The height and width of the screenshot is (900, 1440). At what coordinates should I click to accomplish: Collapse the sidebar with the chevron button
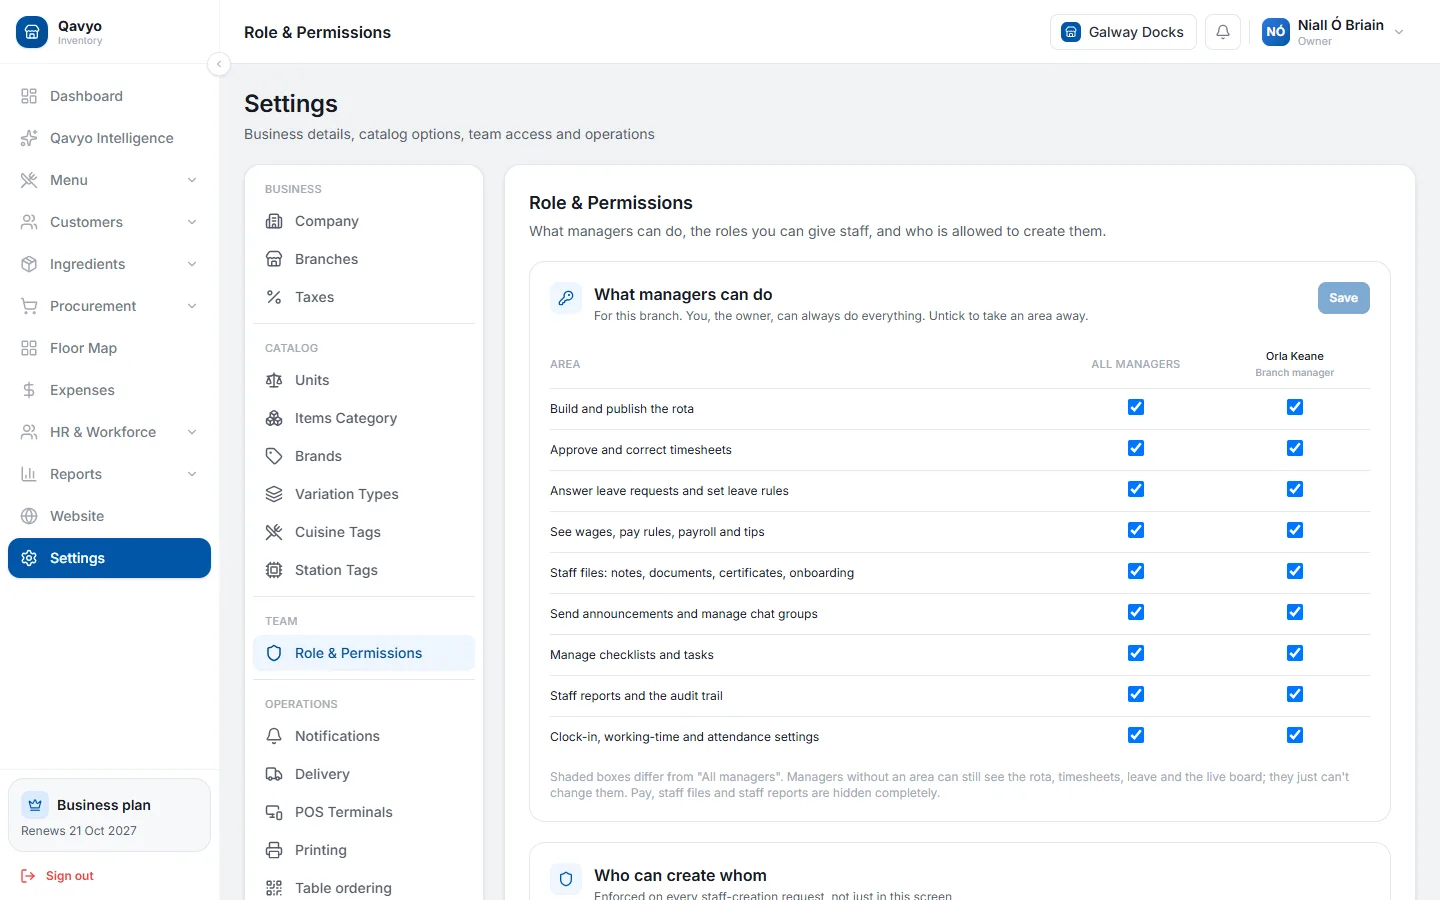(x=219, y=64)
